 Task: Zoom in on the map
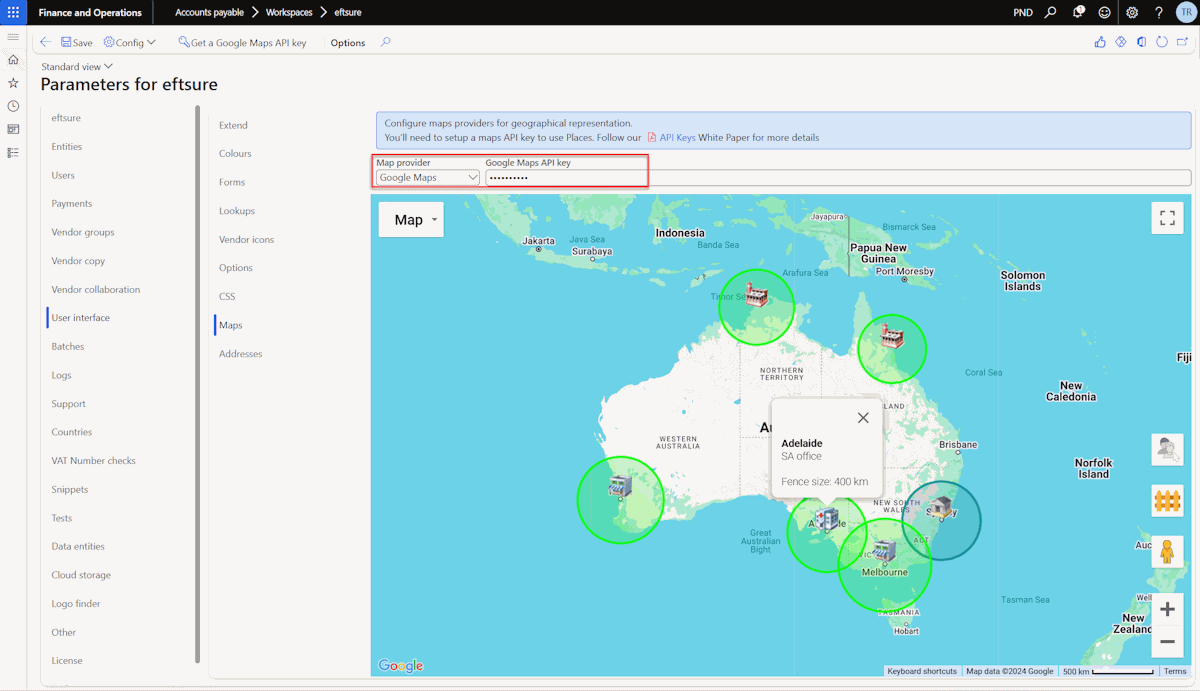[x=1167, y=609]
